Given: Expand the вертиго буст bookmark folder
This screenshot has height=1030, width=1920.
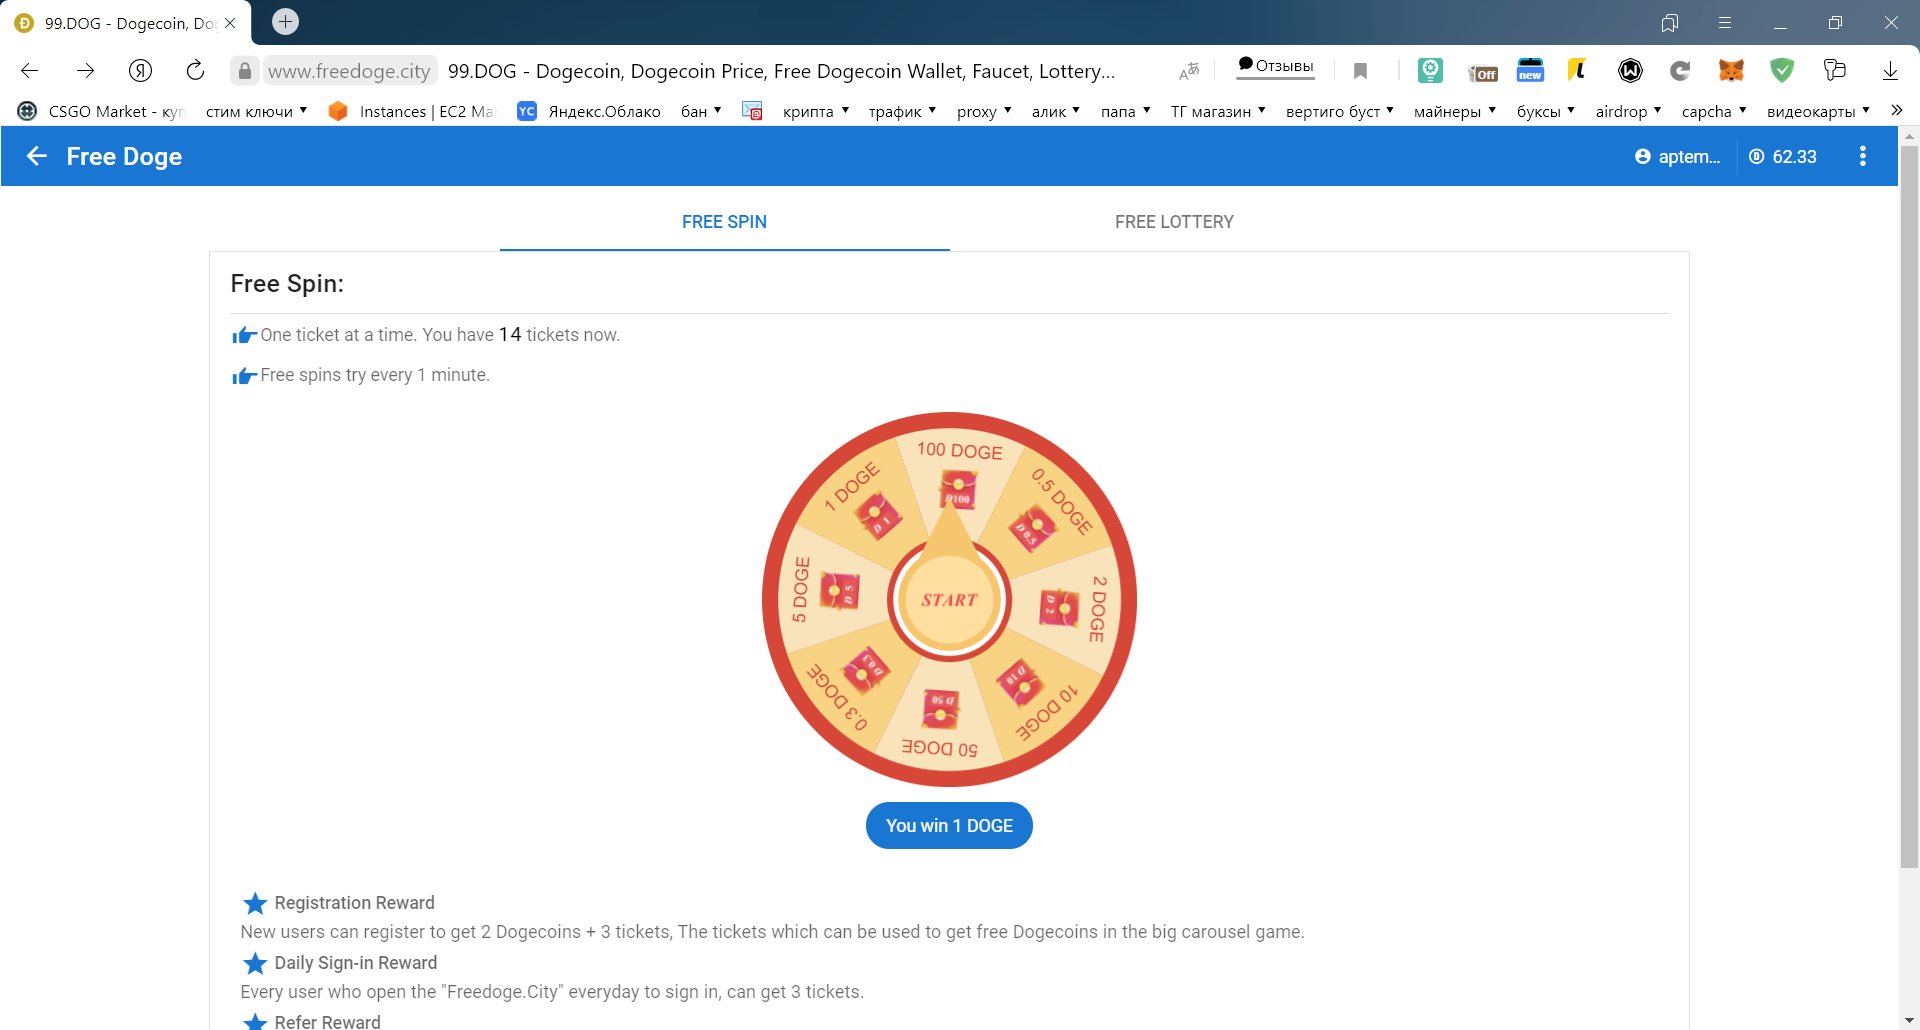Looking at the screenshot, I should click(x=1340, y=111).
